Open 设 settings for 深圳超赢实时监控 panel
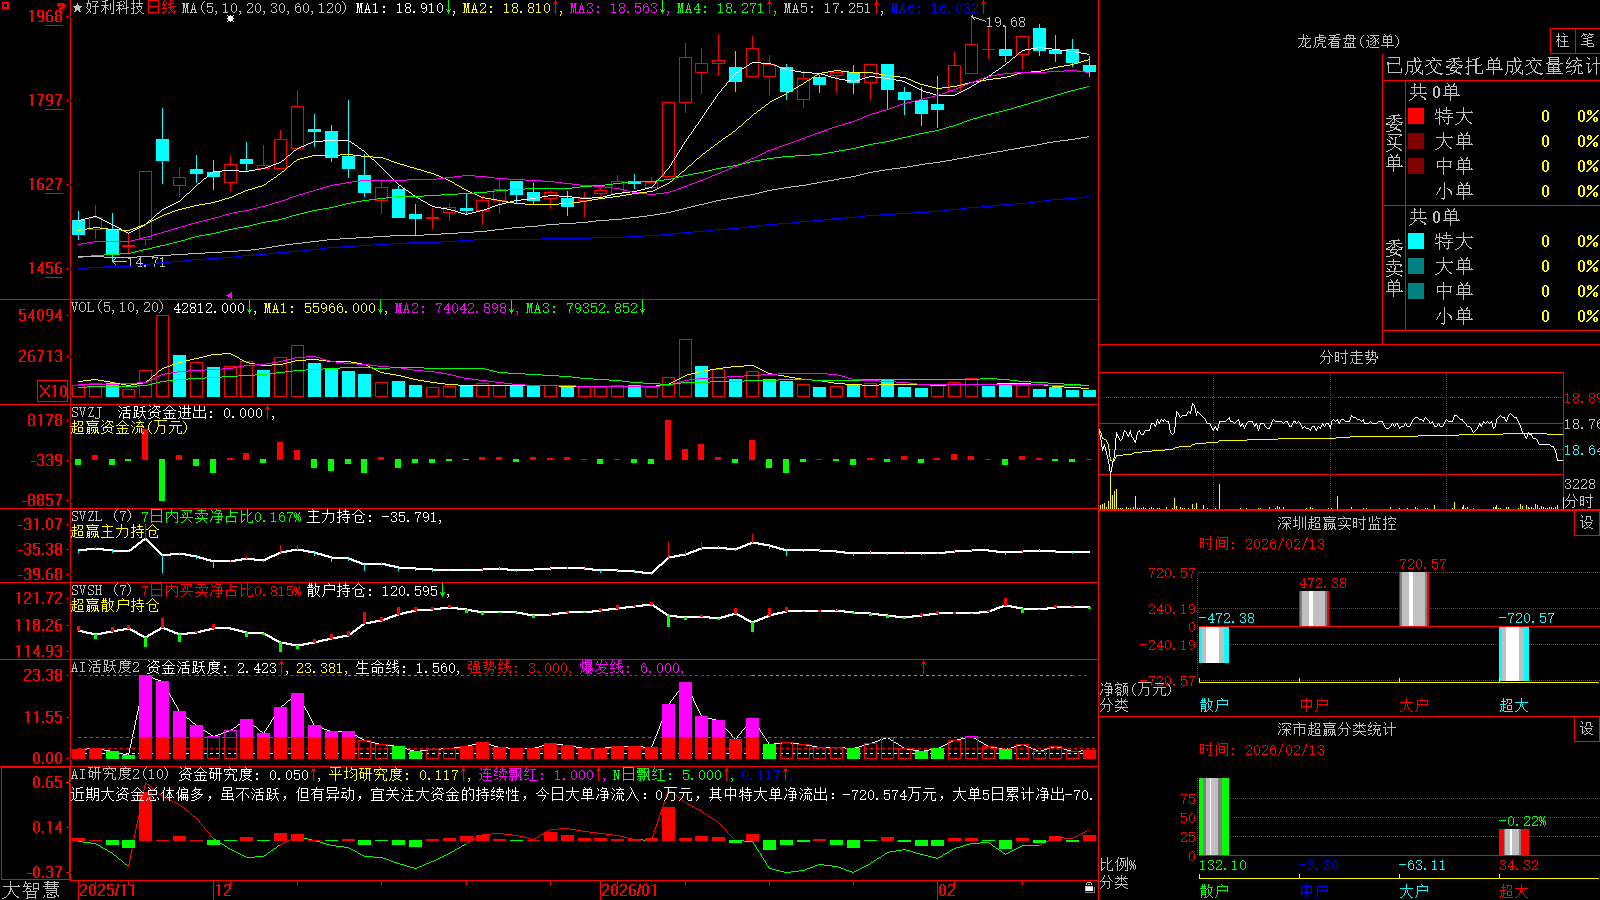Screen dimensions: 1600x900 [x=1586, y=523]
